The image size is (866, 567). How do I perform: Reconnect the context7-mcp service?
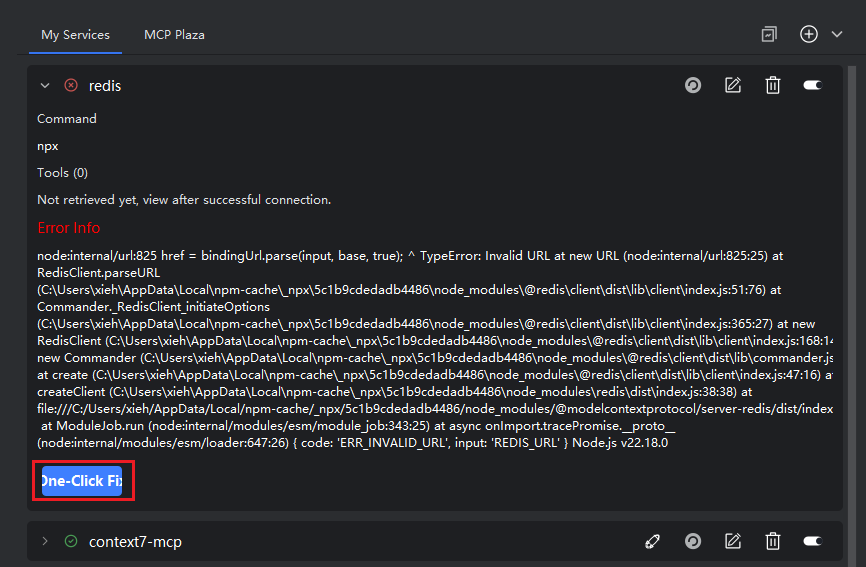click(x=693, y=542)
